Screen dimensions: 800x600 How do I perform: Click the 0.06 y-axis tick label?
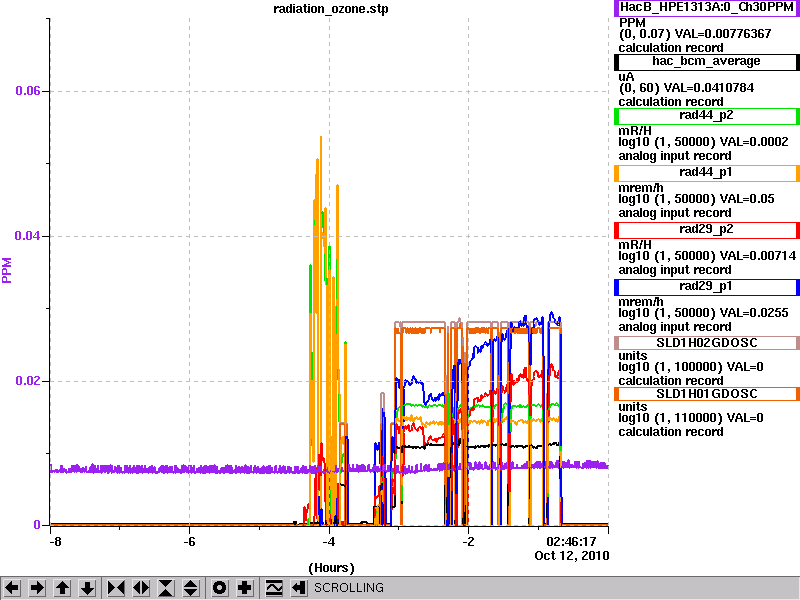coord(28,91)
